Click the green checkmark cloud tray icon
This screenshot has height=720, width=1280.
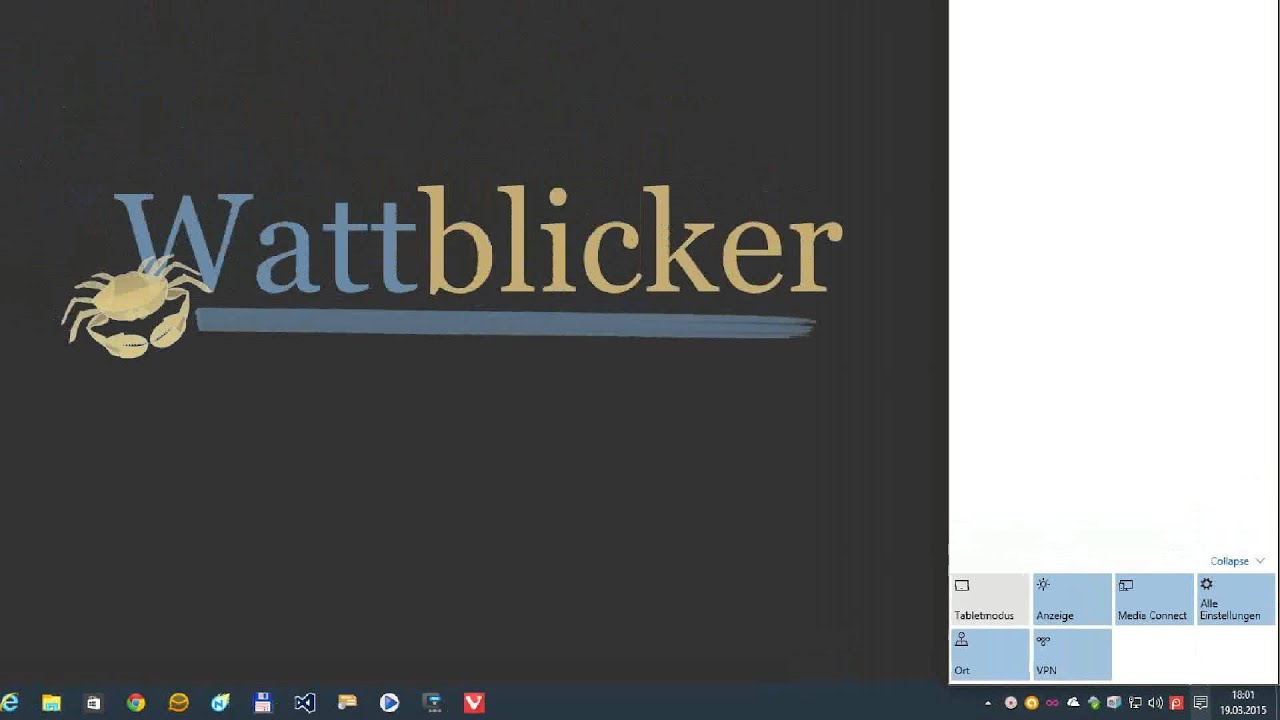click(x=1094, y=703)
